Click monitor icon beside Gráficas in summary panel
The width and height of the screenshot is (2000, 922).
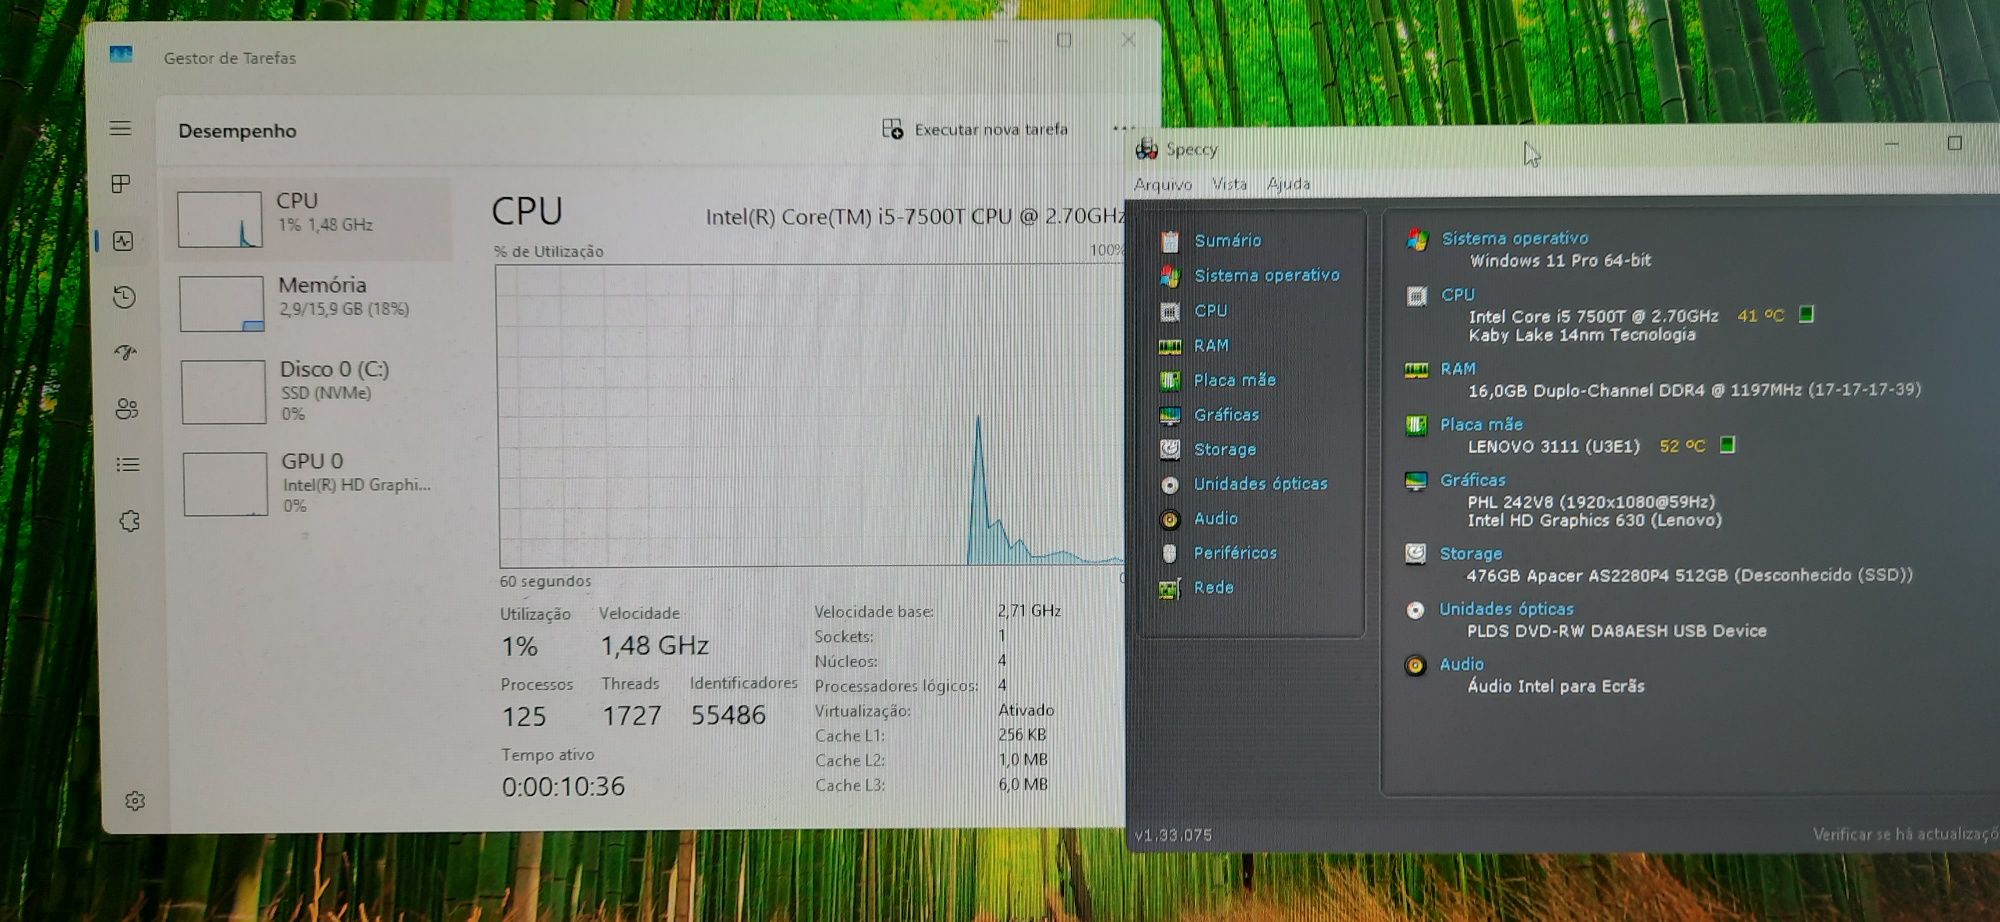1415,481
